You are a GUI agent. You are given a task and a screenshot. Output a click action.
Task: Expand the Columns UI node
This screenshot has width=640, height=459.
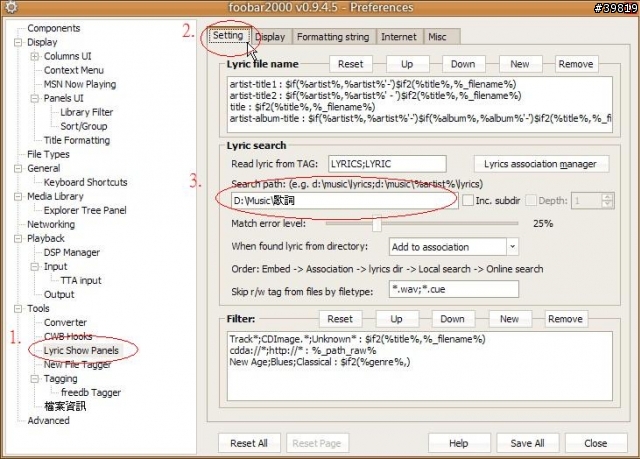pyautogui.click(x=35, y=56)
